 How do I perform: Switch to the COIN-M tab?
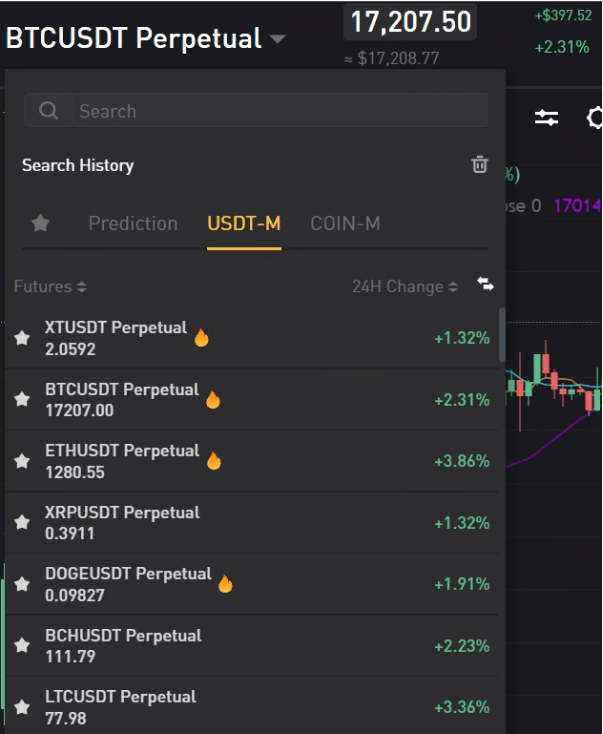point(345,223)
